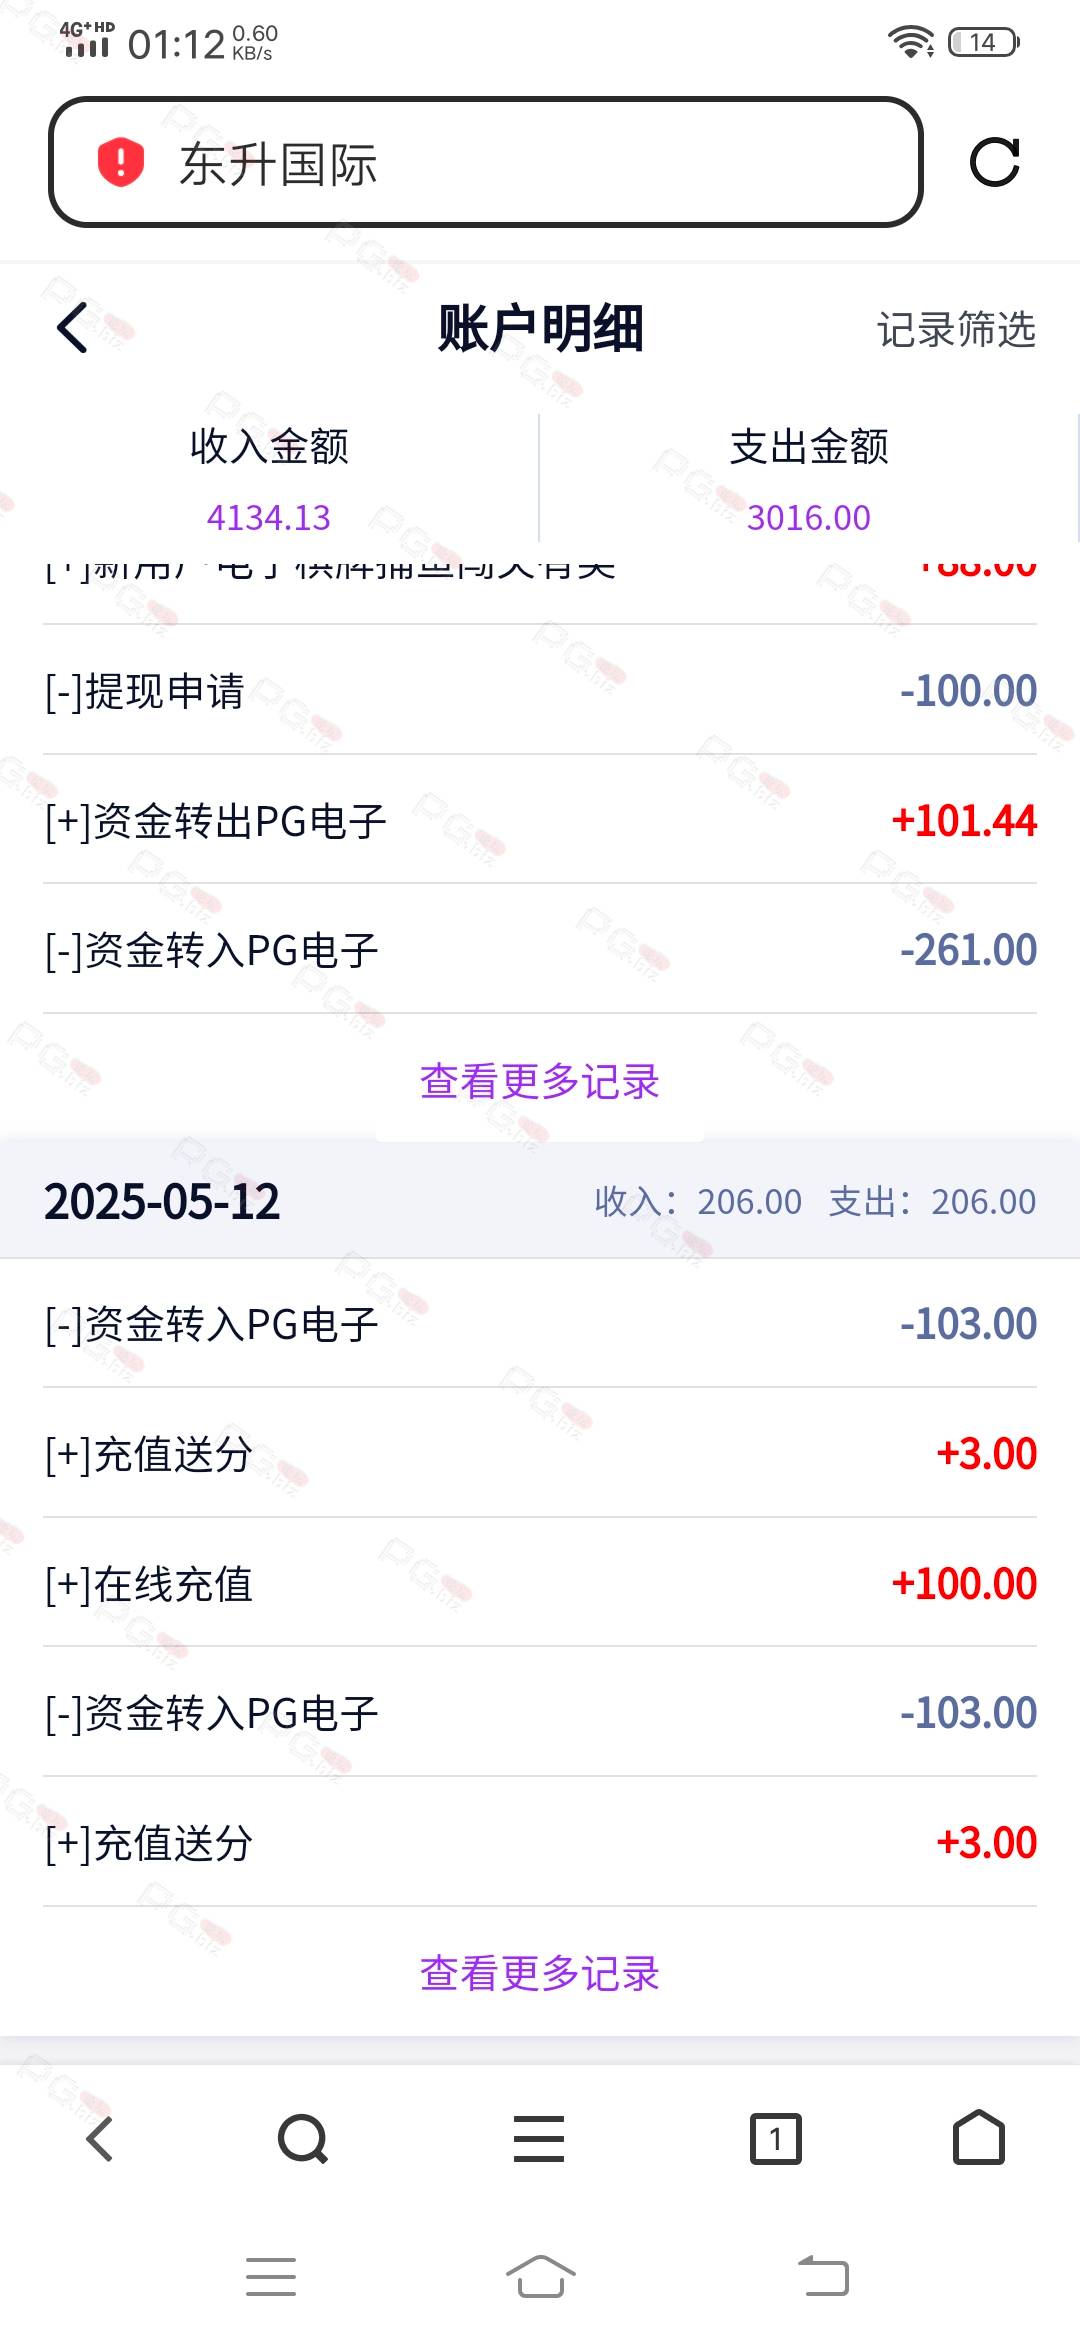Screen dimensions: 1080x2340
Task: Tap the back arrow beside 账户明细
Action: tap(73, 328)
